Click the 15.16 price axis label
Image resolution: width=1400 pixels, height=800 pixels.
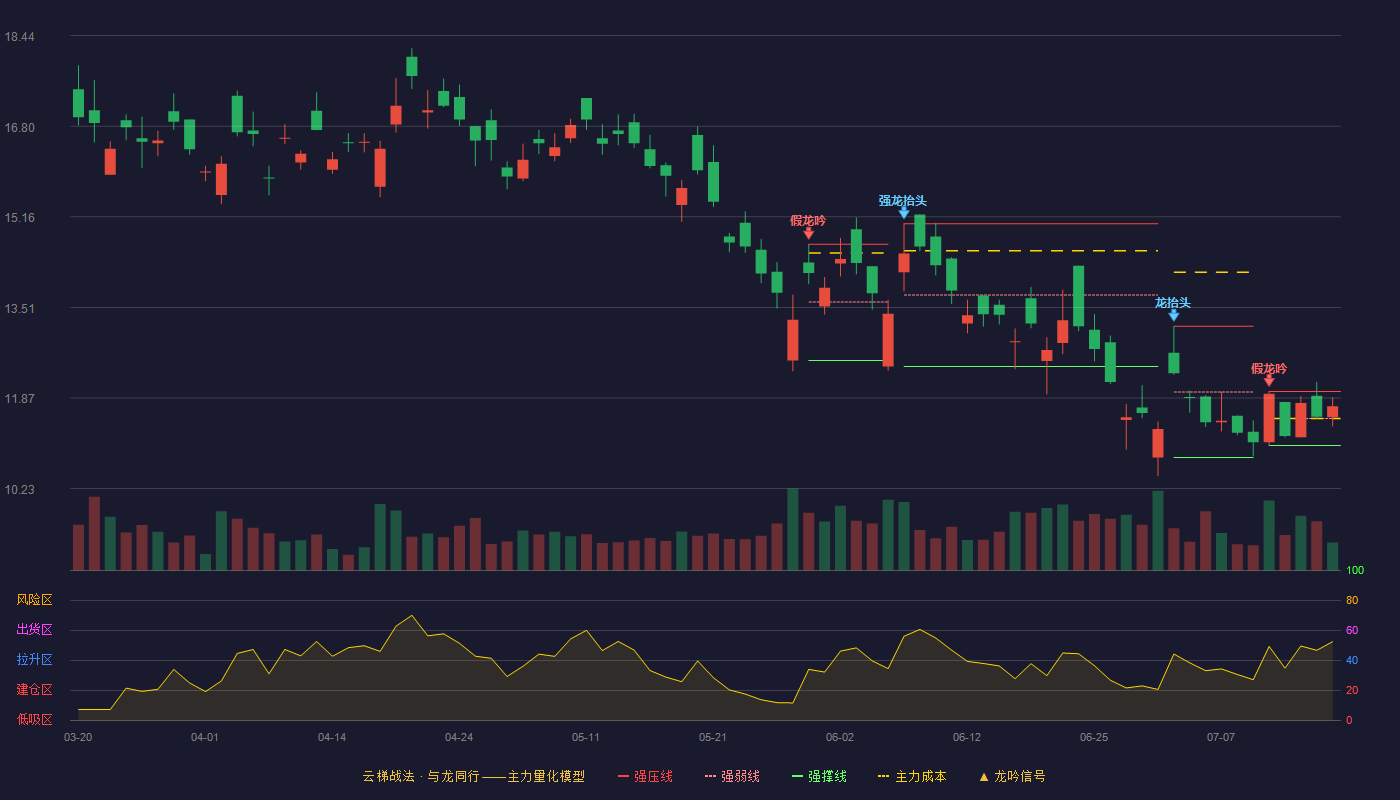pyautogui.click(x=19, y=218)
